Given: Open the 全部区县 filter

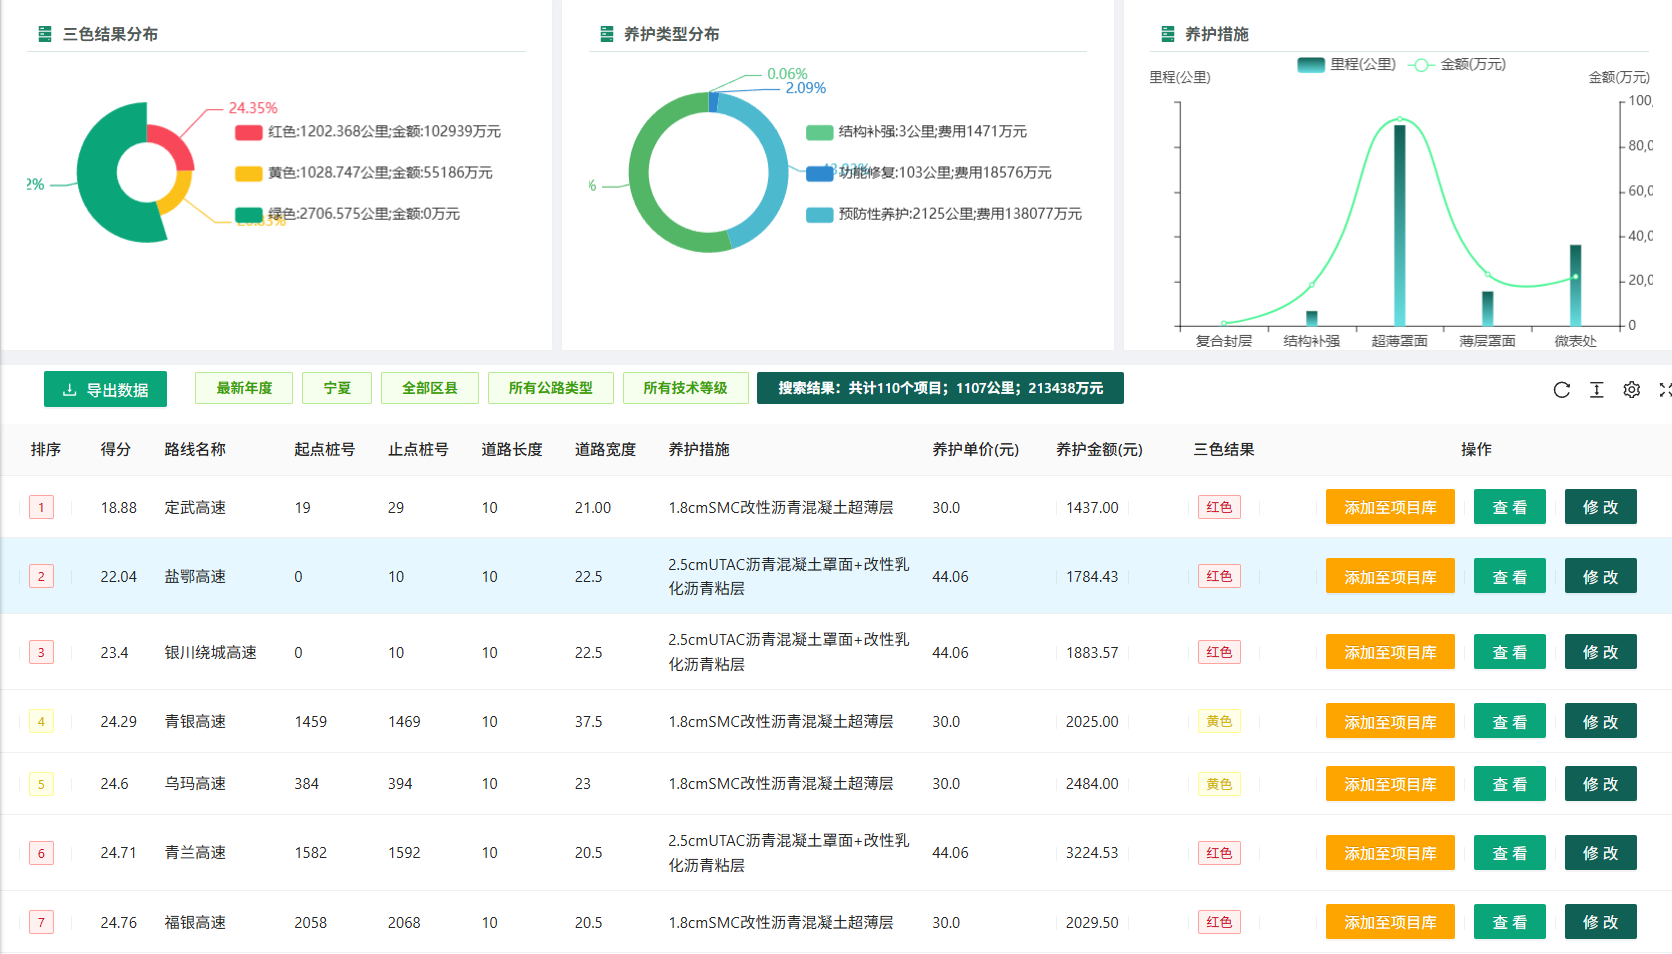Looking at the screenshot, I should (x=430, y=388).
